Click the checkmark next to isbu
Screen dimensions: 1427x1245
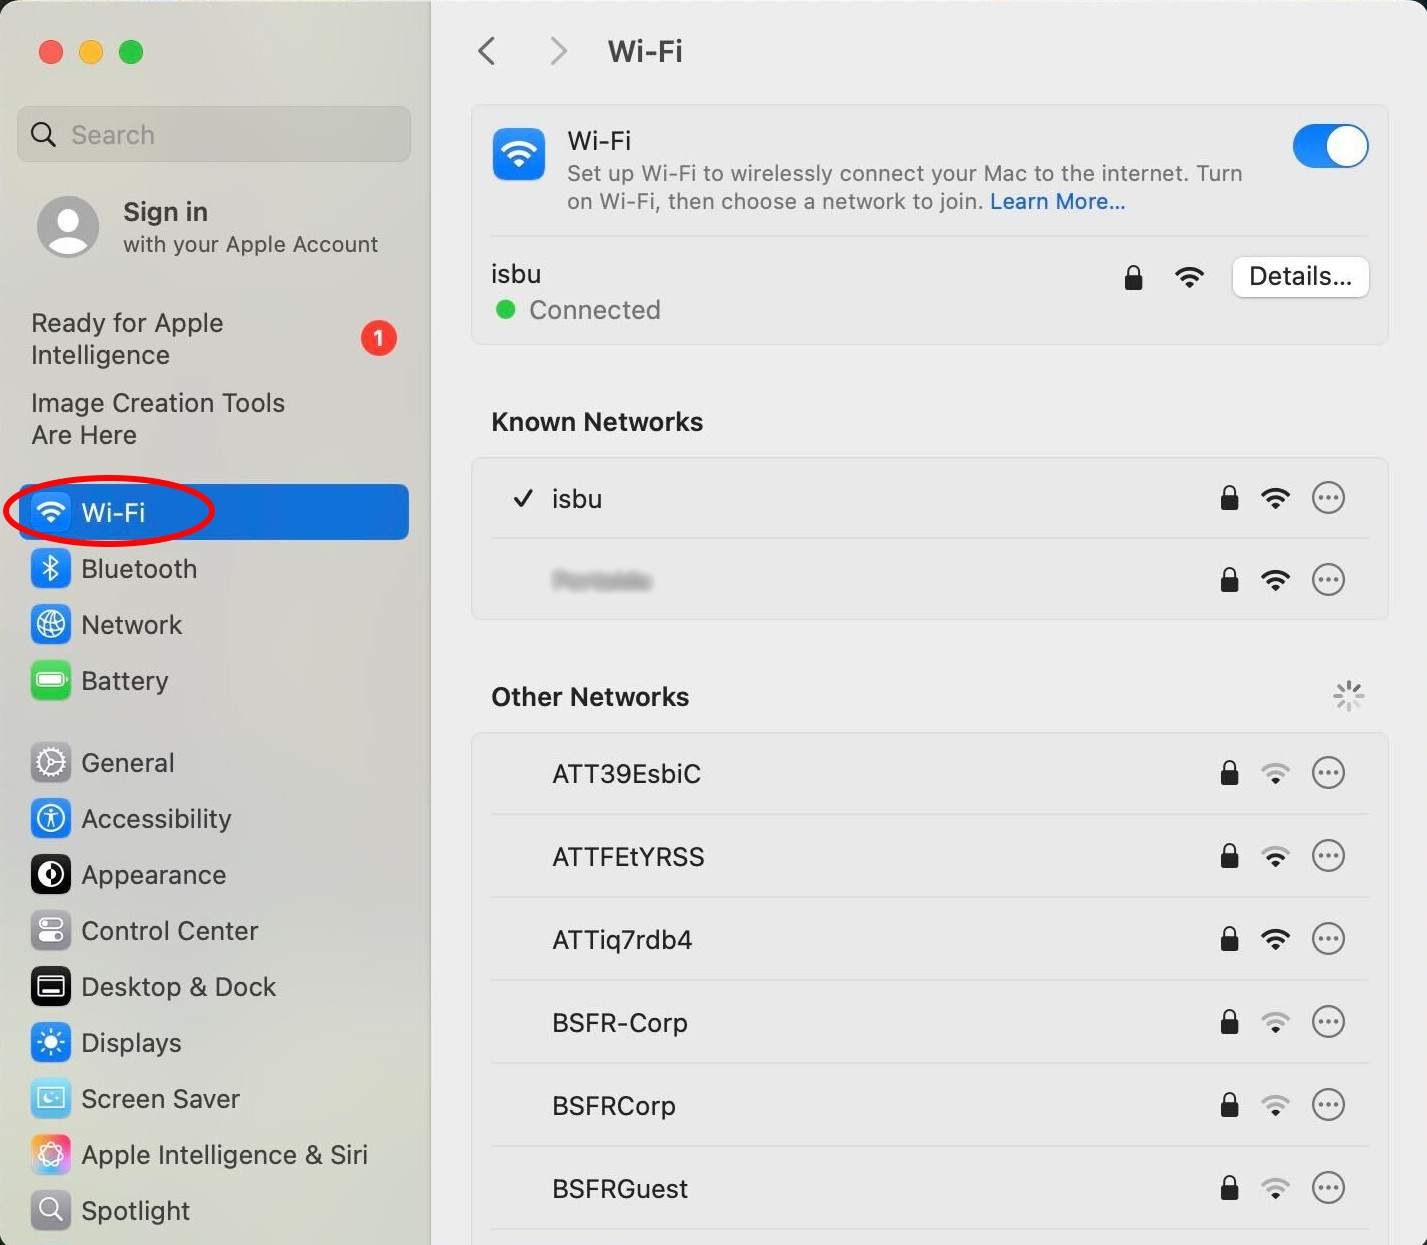pyautogui.click(x=523, y=498)
